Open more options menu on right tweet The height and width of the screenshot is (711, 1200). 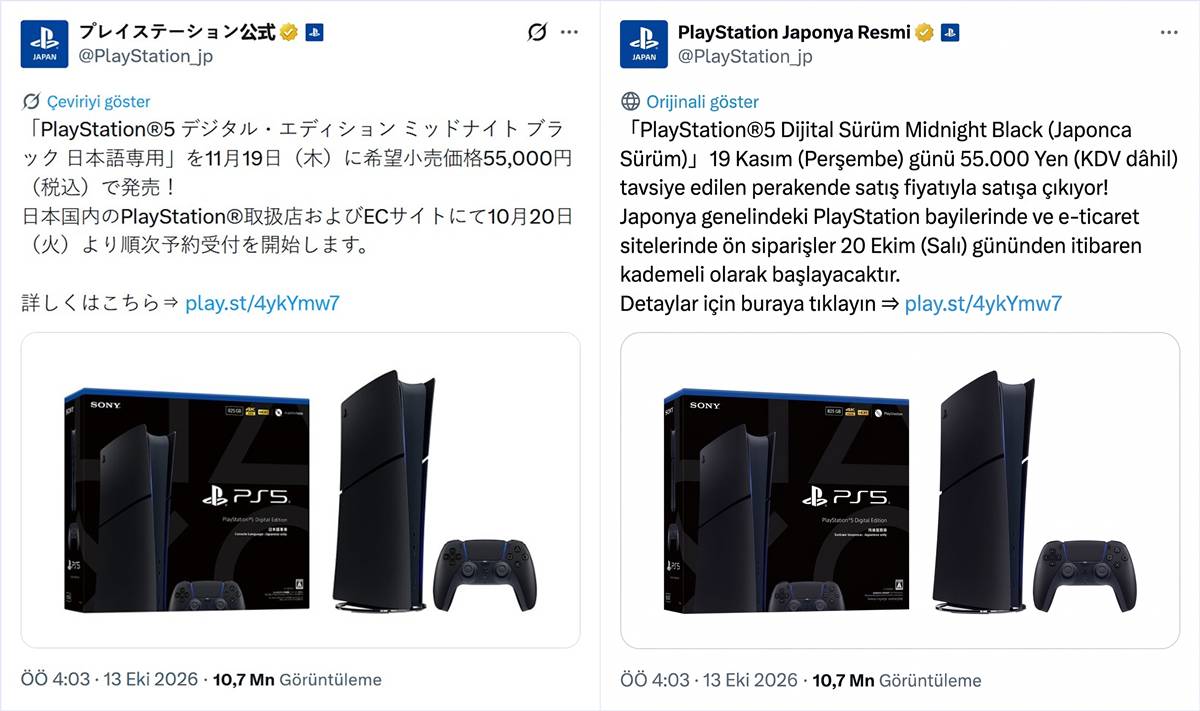[x=1169, y=32]
